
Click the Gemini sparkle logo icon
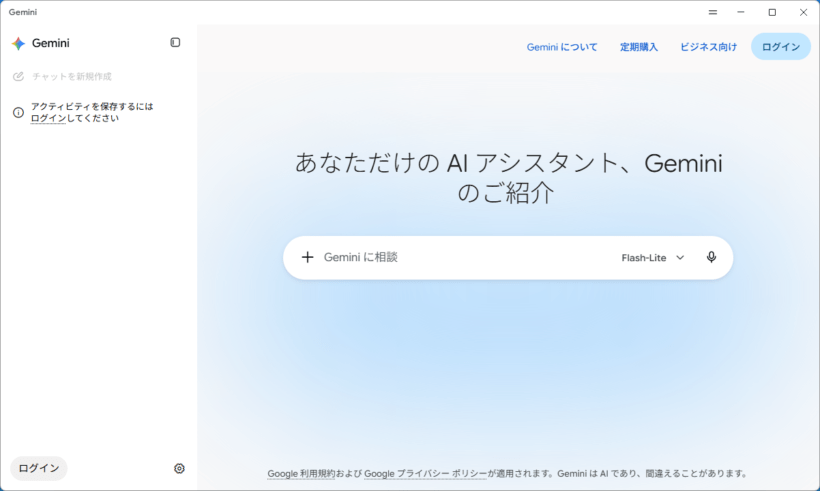[18, 43]
